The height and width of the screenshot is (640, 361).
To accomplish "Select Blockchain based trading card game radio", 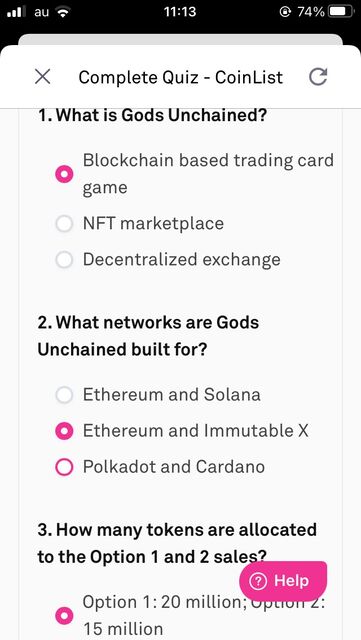I will click(64, 174).
